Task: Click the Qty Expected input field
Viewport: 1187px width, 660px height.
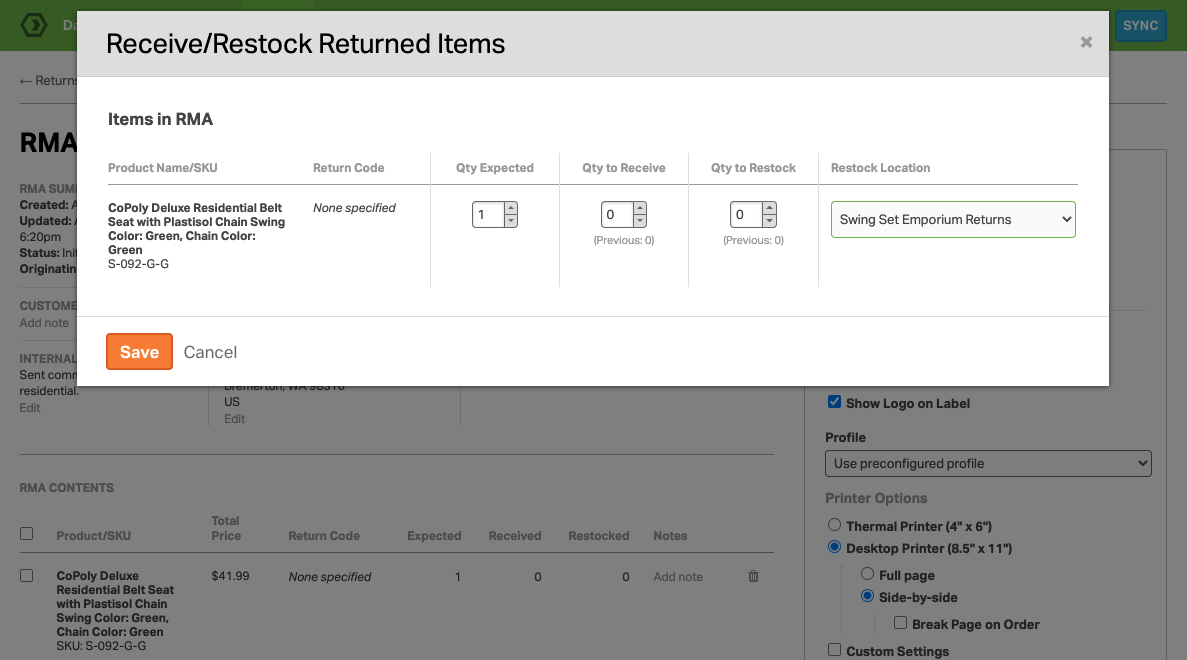Action: (x=488, y=214)
